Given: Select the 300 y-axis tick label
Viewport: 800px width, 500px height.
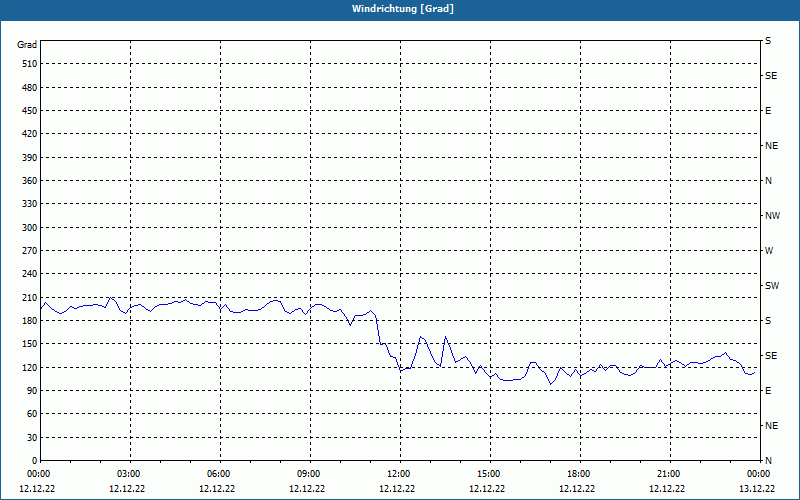Looking at the screenshot, I should [29, 228].
